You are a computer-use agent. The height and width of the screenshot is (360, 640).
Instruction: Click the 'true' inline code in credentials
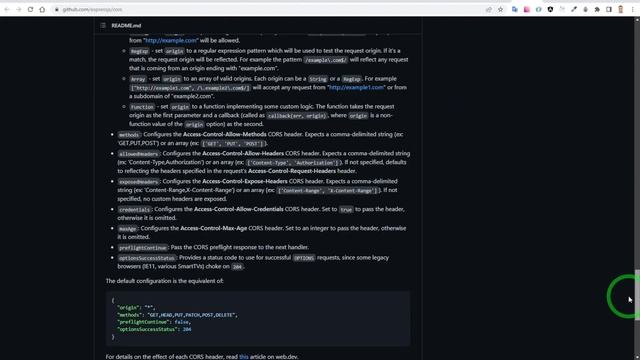pos(346,209)
